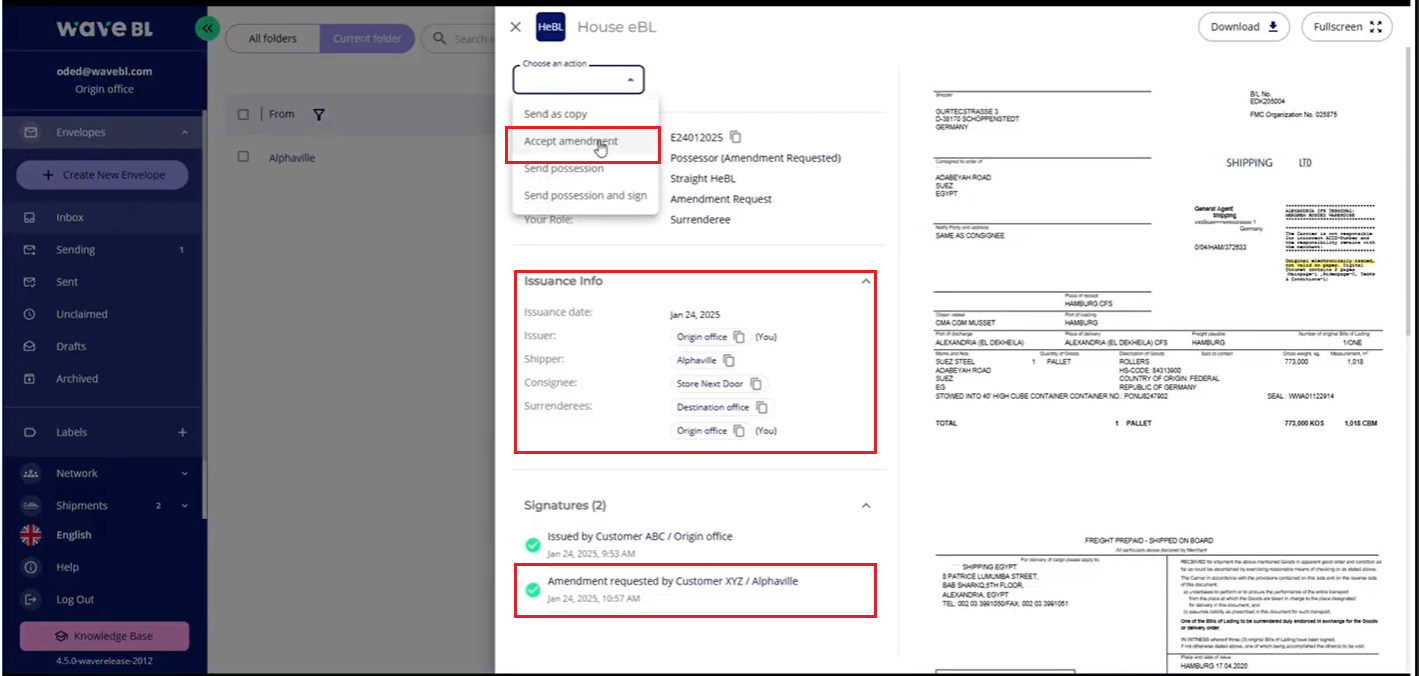
Task: Collapse the Envelopes sidebar group
Action: (x=184, y=133)
